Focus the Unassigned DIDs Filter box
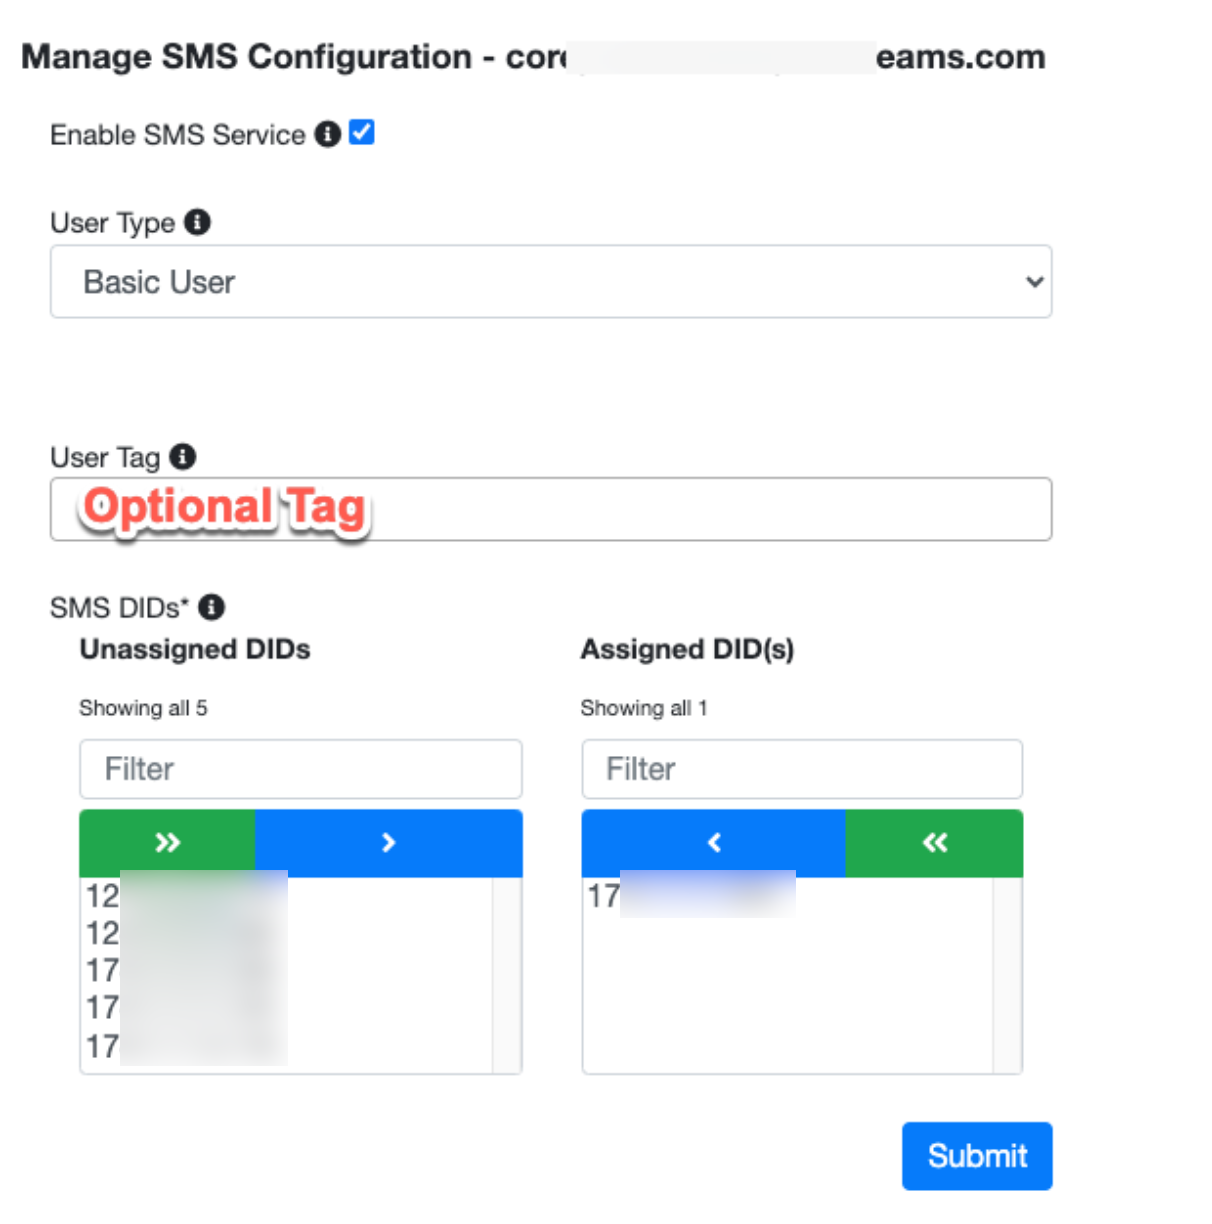 pos(301,769)
